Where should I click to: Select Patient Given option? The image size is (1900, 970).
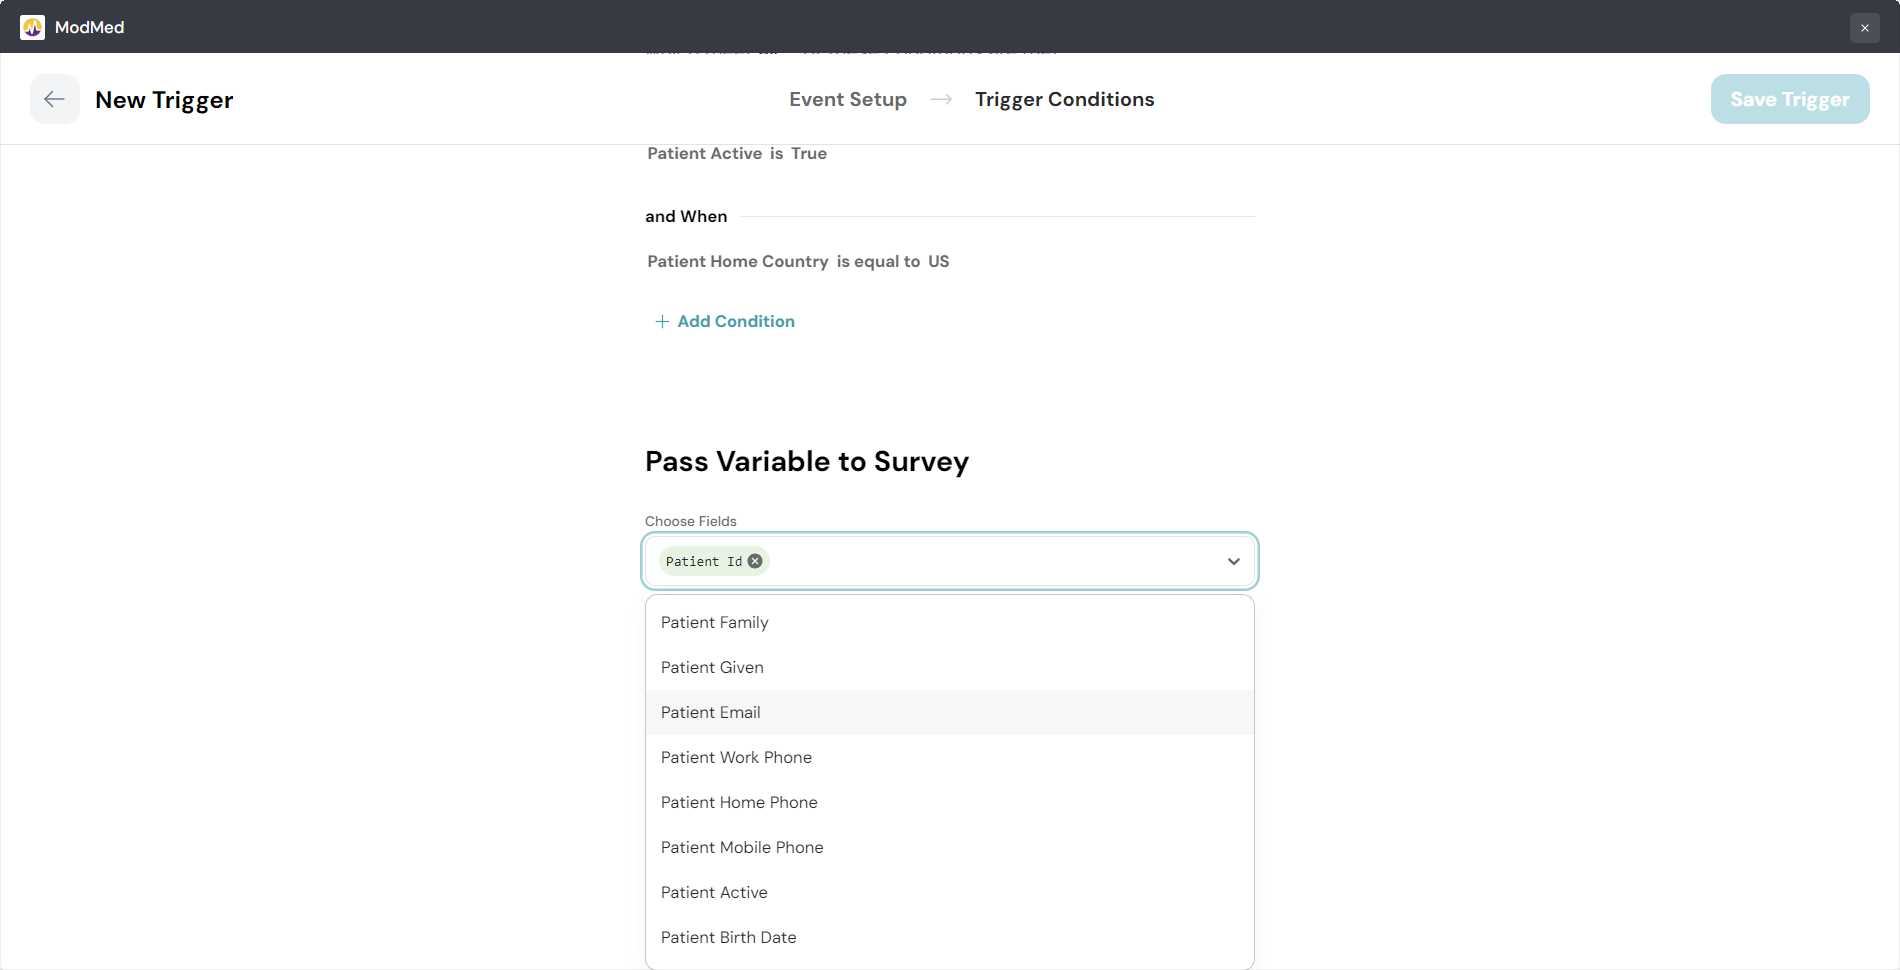click(x=712, y=667)
